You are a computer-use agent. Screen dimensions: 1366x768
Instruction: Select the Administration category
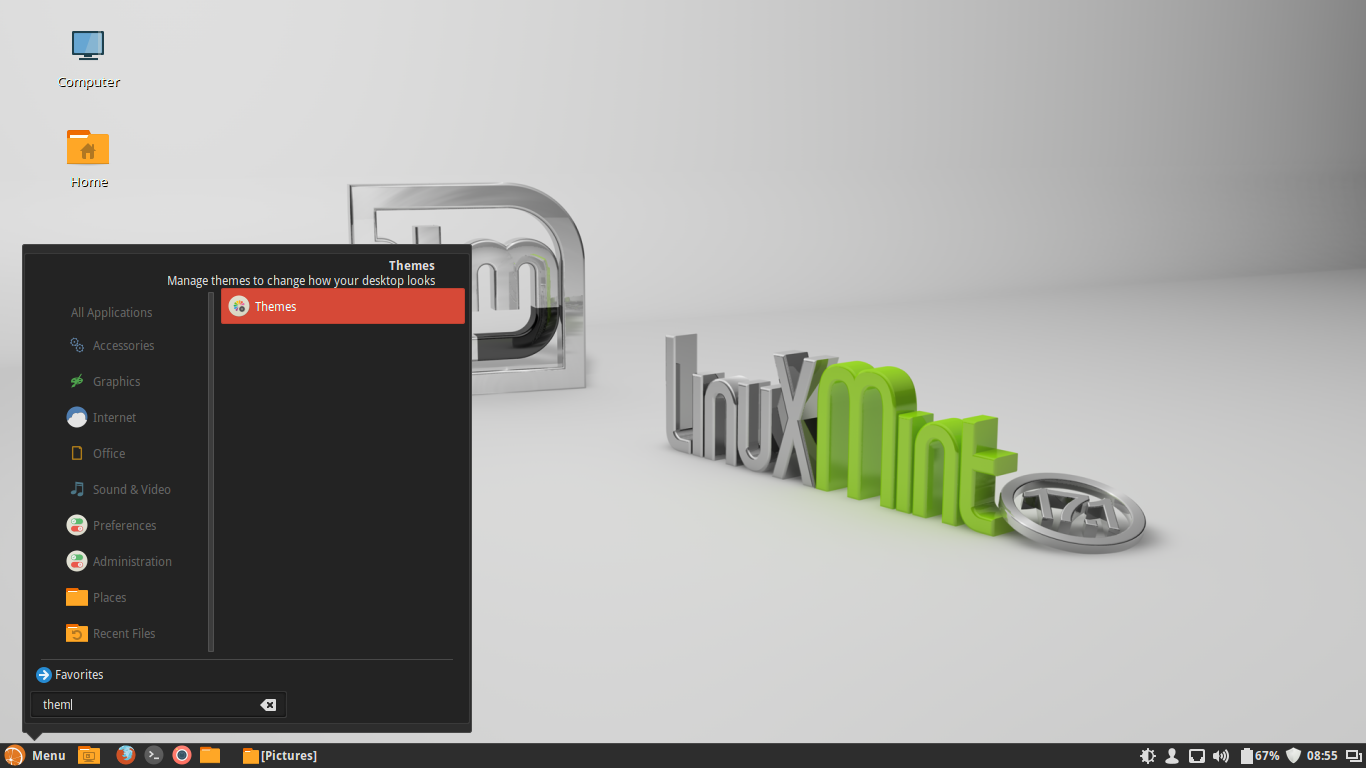120,561
